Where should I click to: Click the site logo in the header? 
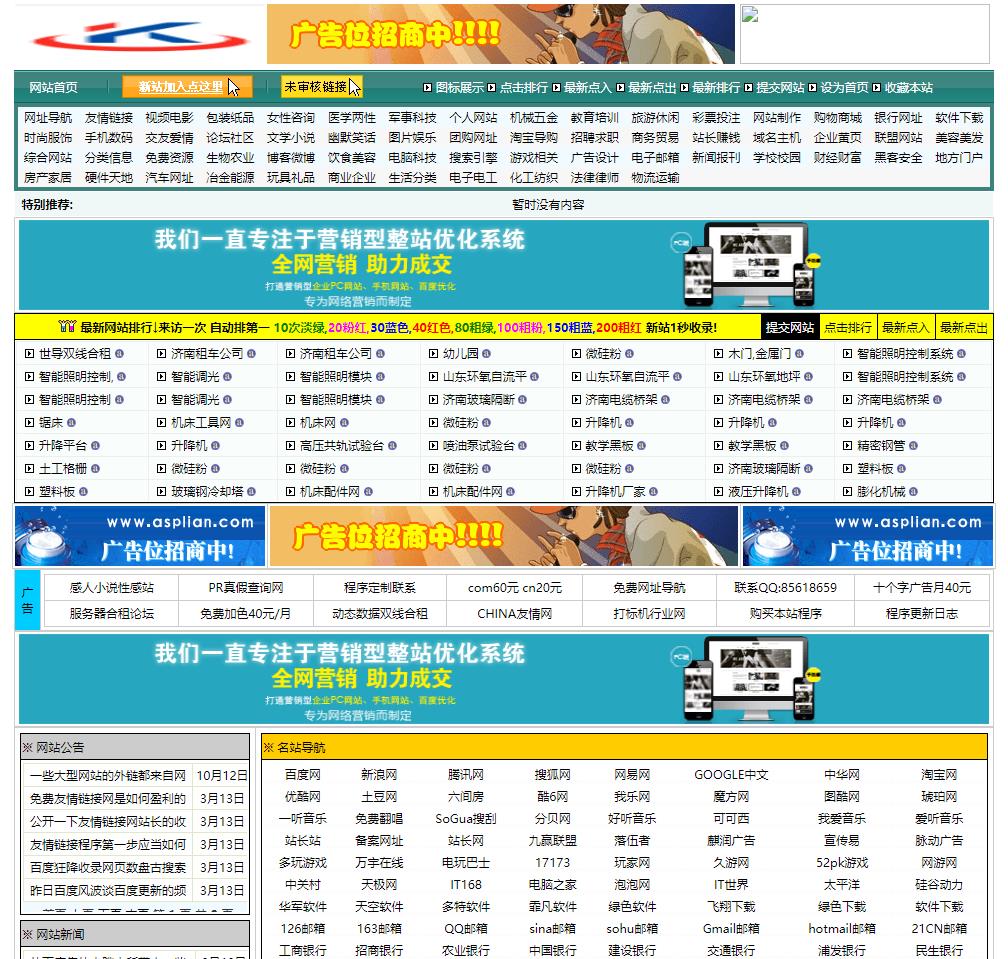140,35
